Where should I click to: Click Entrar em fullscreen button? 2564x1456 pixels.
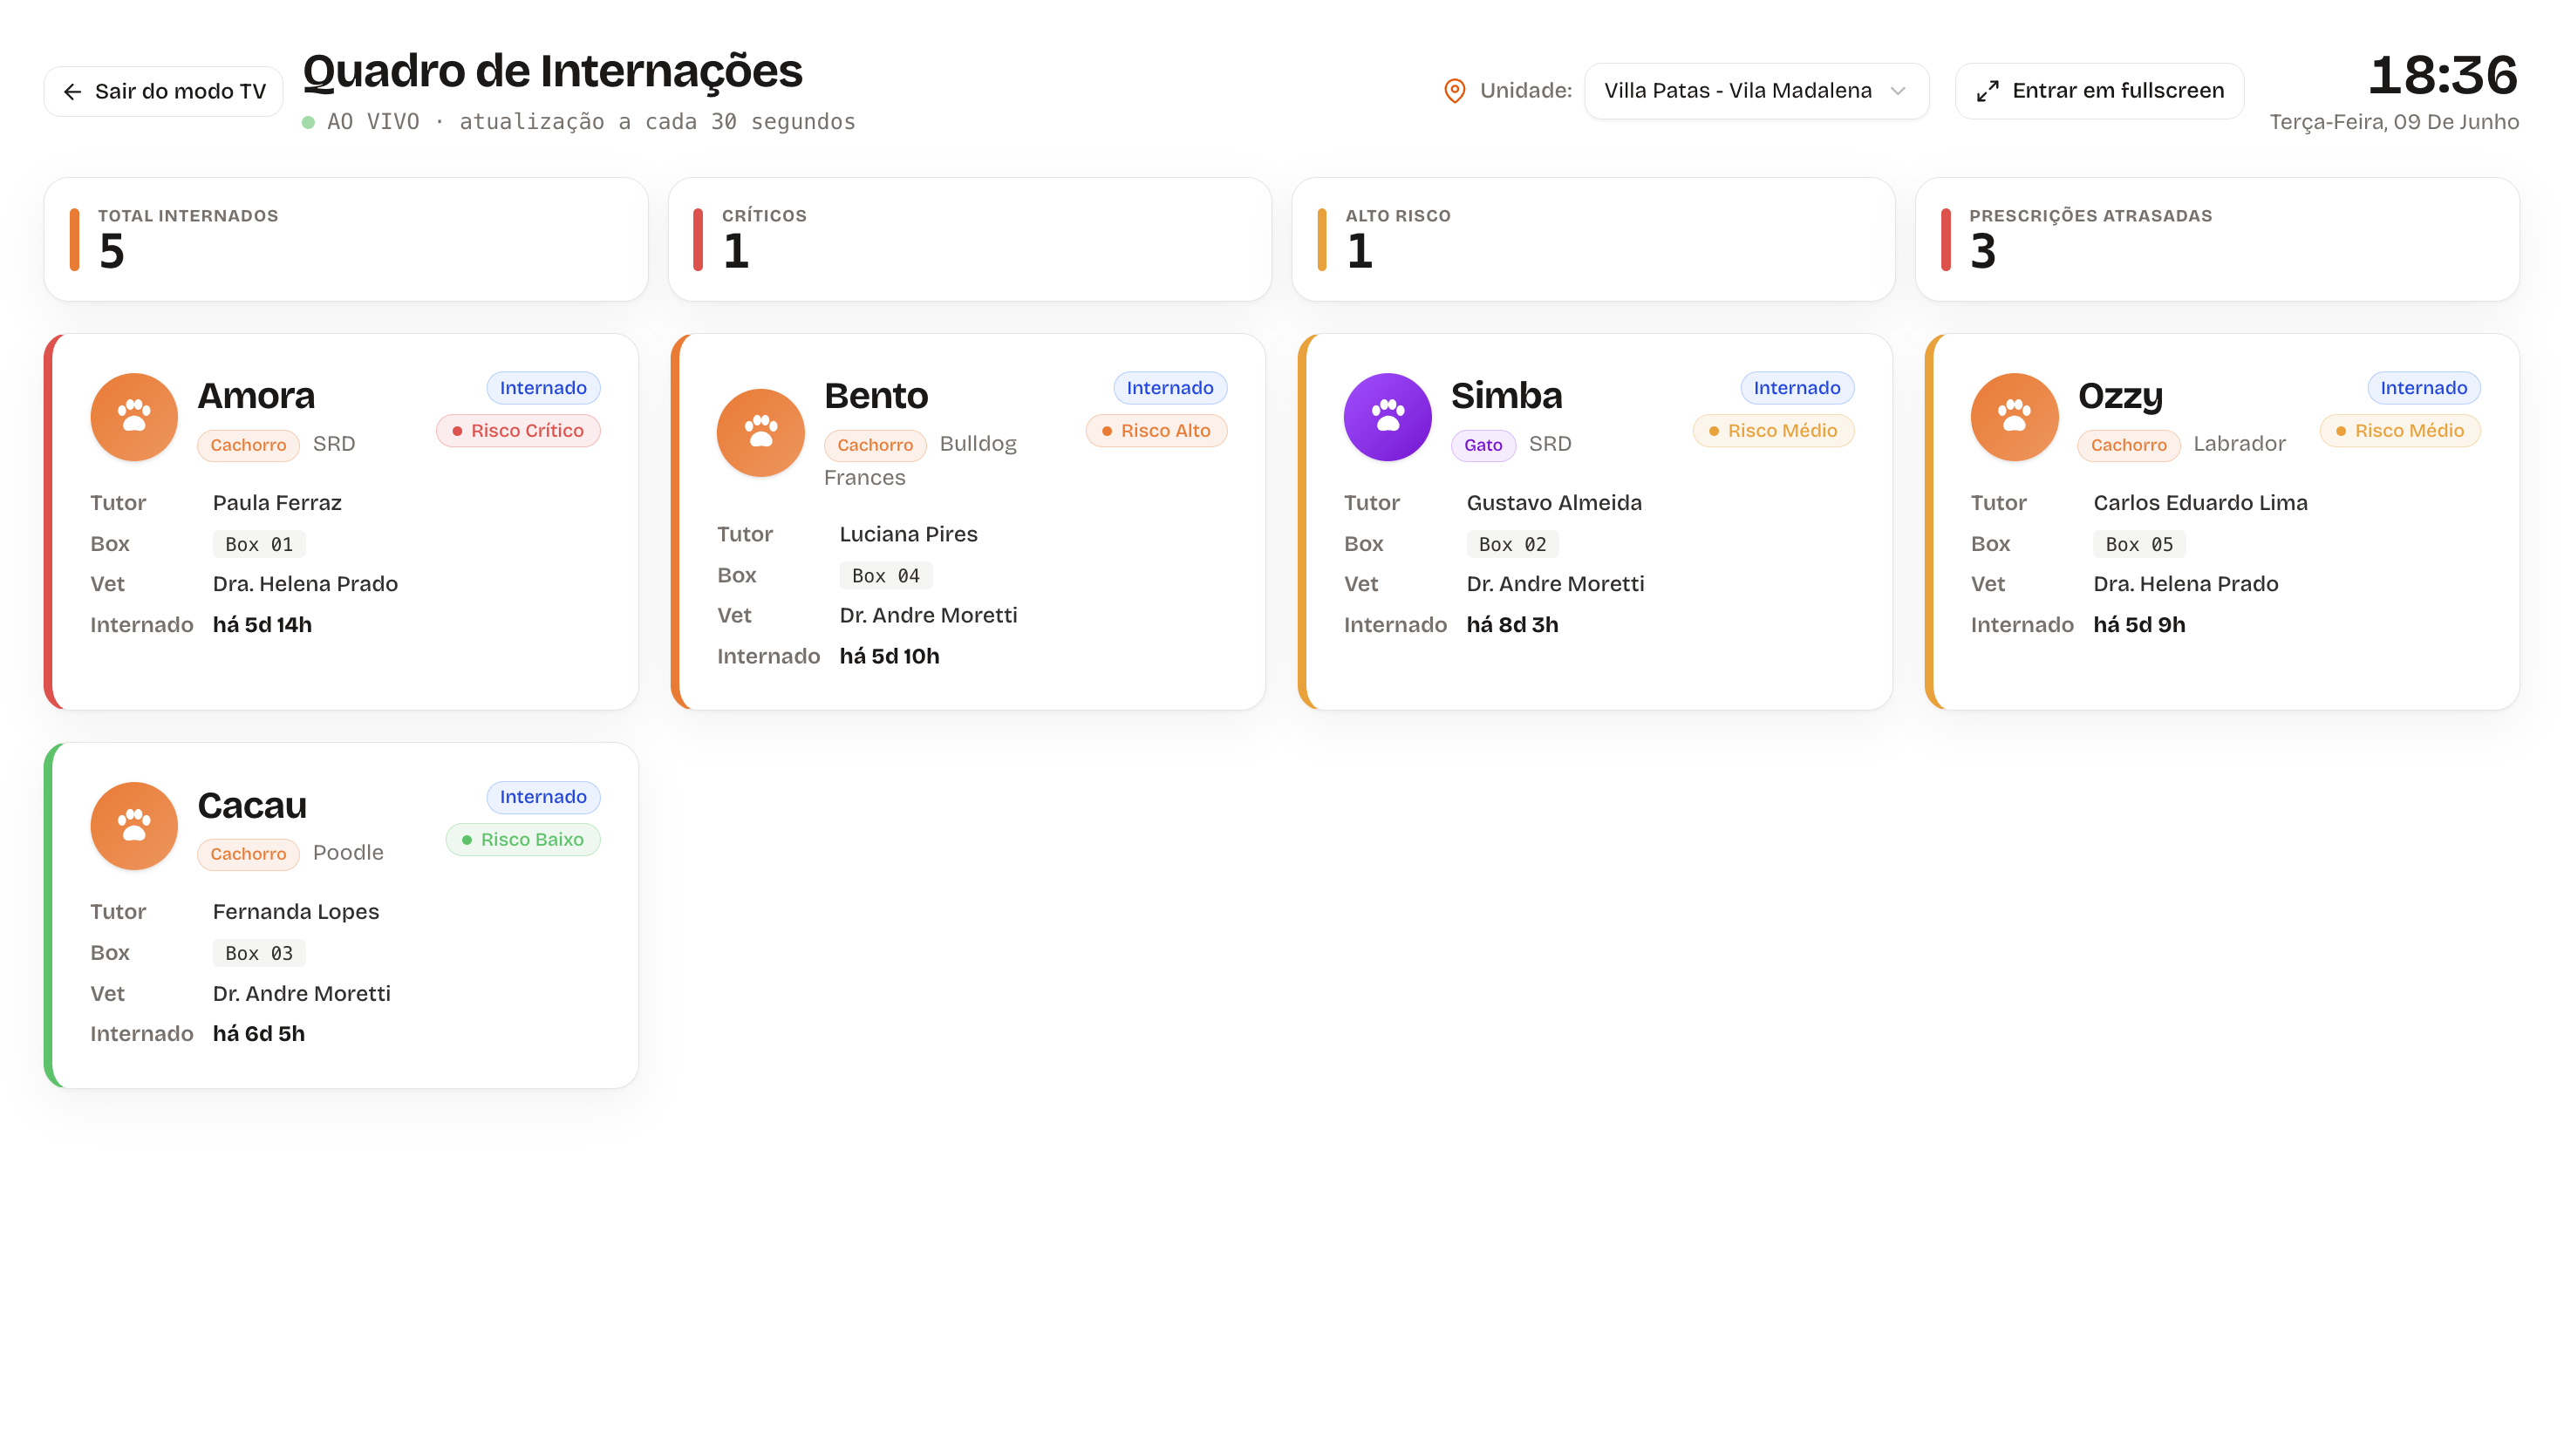tap(2099, 91)
